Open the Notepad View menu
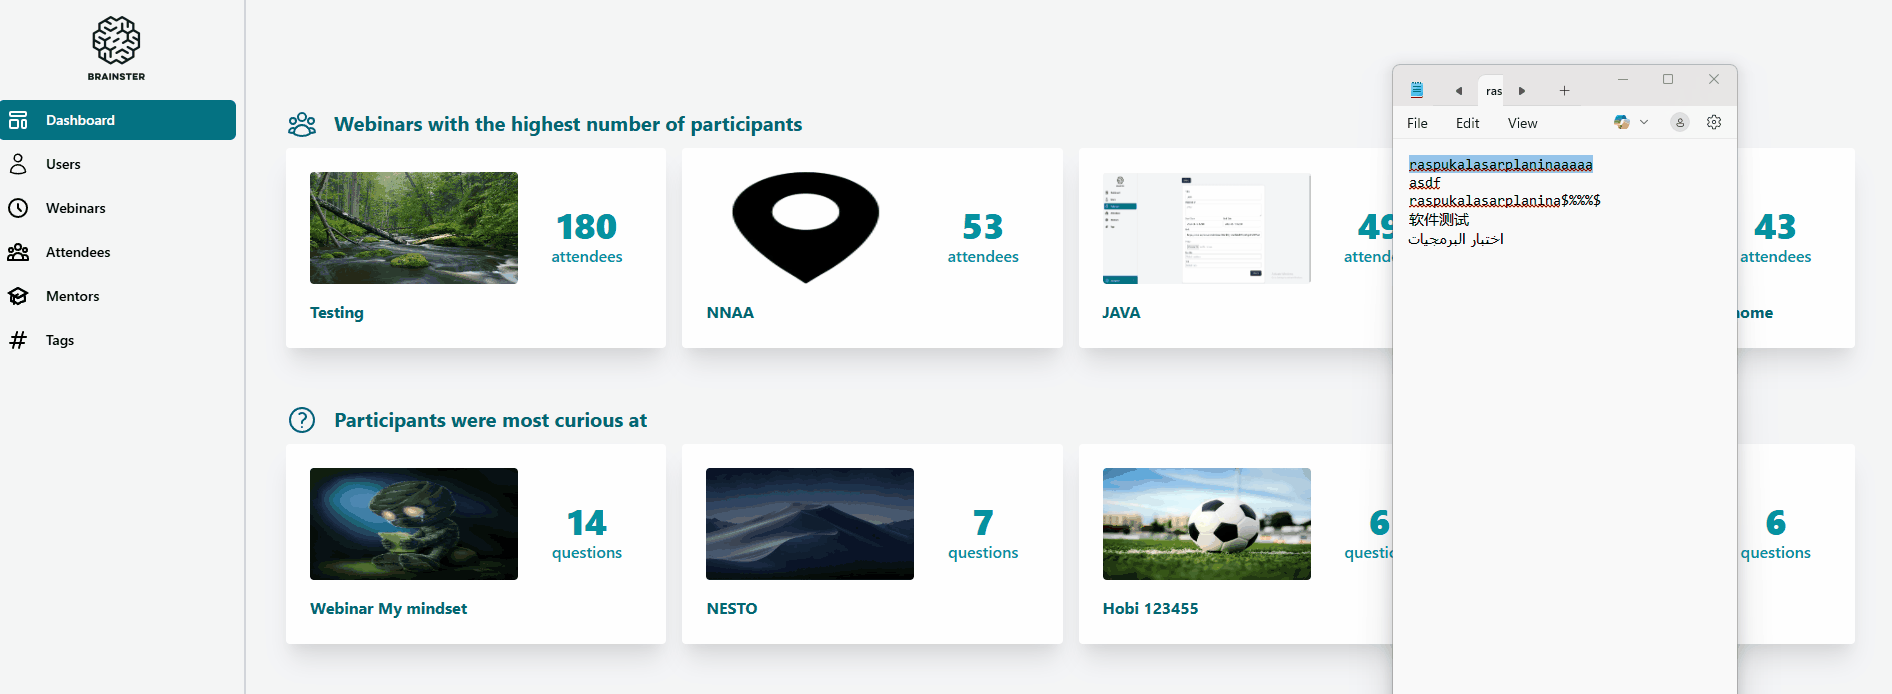 [1522, 123]
